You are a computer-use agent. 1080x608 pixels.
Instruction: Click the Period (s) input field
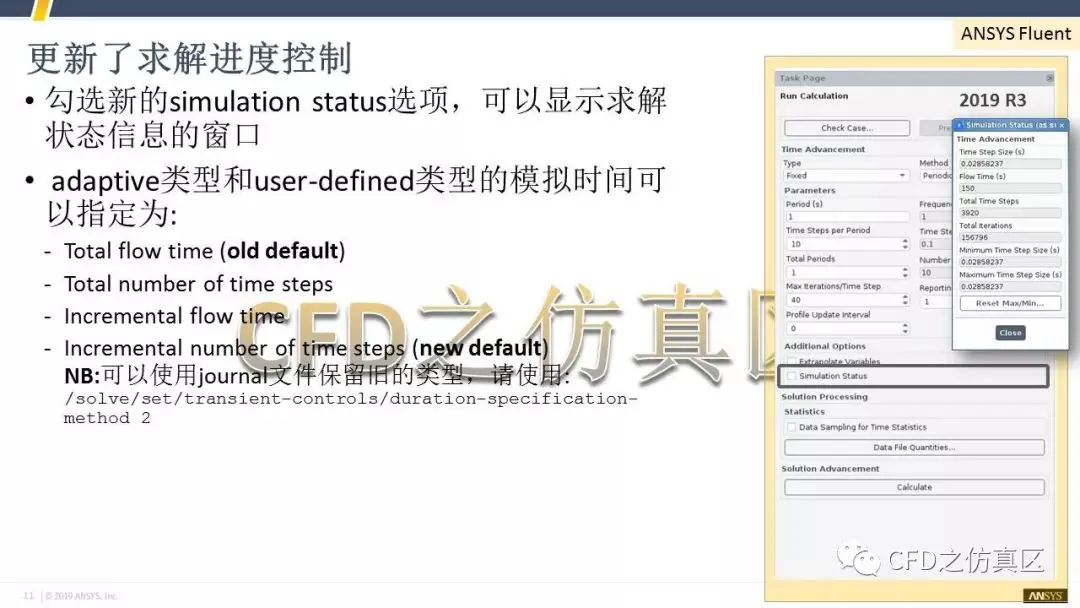[847, 216]
